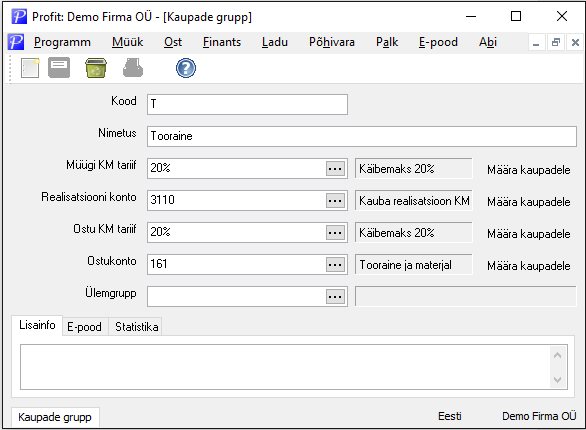This screenshot has height=430, width=586.
Task: Open Realisatsiooni konto lookup button
Action: 335,201
